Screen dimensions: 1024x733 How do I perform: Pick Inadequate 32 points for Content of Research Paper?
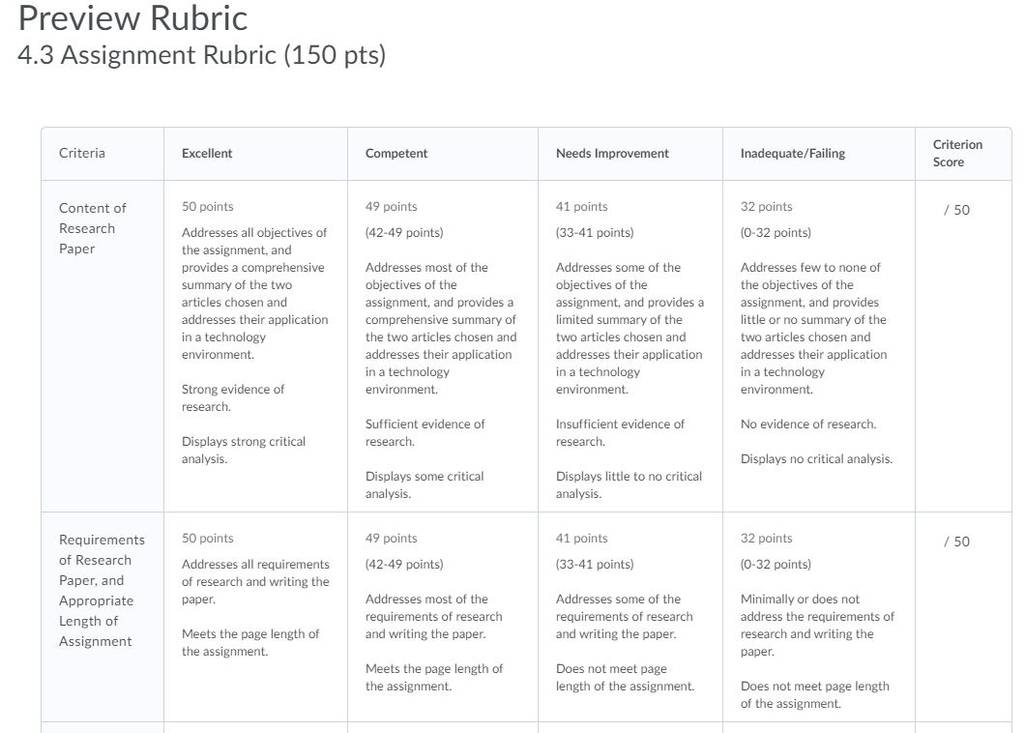pyautogui.click(x=766, y=206)
